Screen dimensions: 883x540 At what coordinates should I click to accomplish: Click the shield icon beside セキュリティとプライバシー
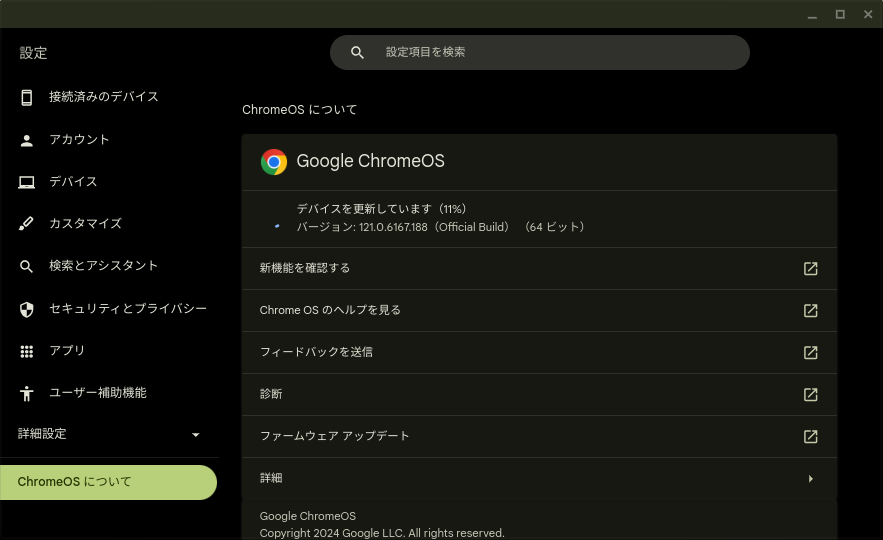pos(26,309)
